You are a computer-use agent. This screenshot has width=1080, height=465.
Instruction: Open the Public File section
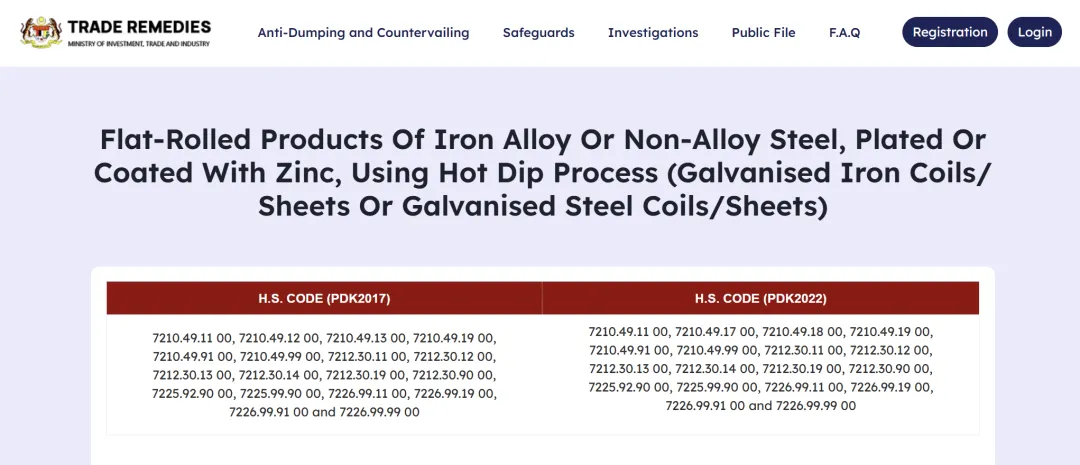(x=763, y=32)
